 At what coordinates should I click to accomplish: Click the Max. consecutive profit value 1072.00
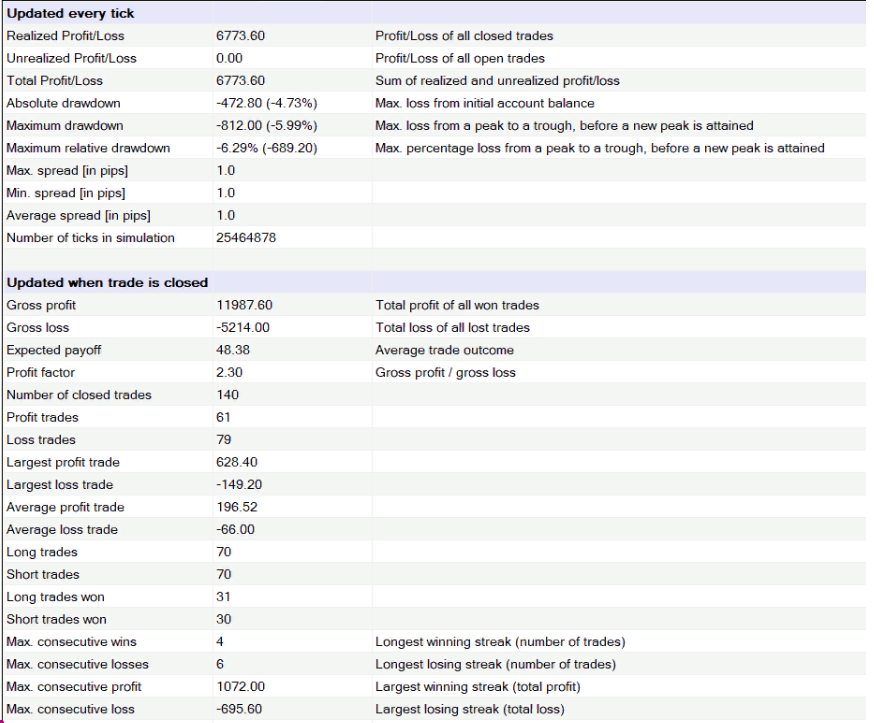click(x=240, y=687)
